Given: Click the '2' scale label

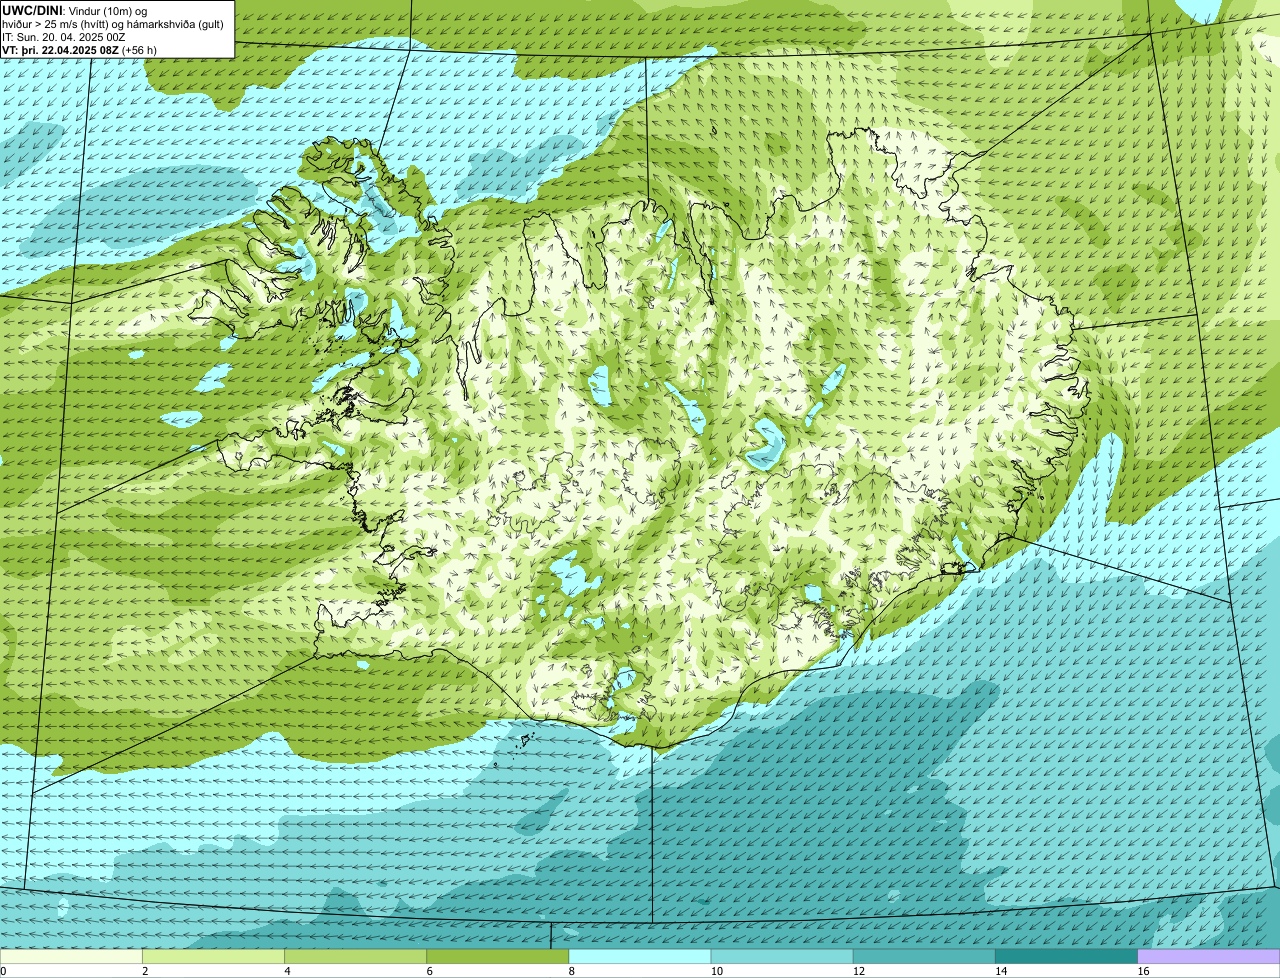Looking at the screenshot, I should (145, 971).
